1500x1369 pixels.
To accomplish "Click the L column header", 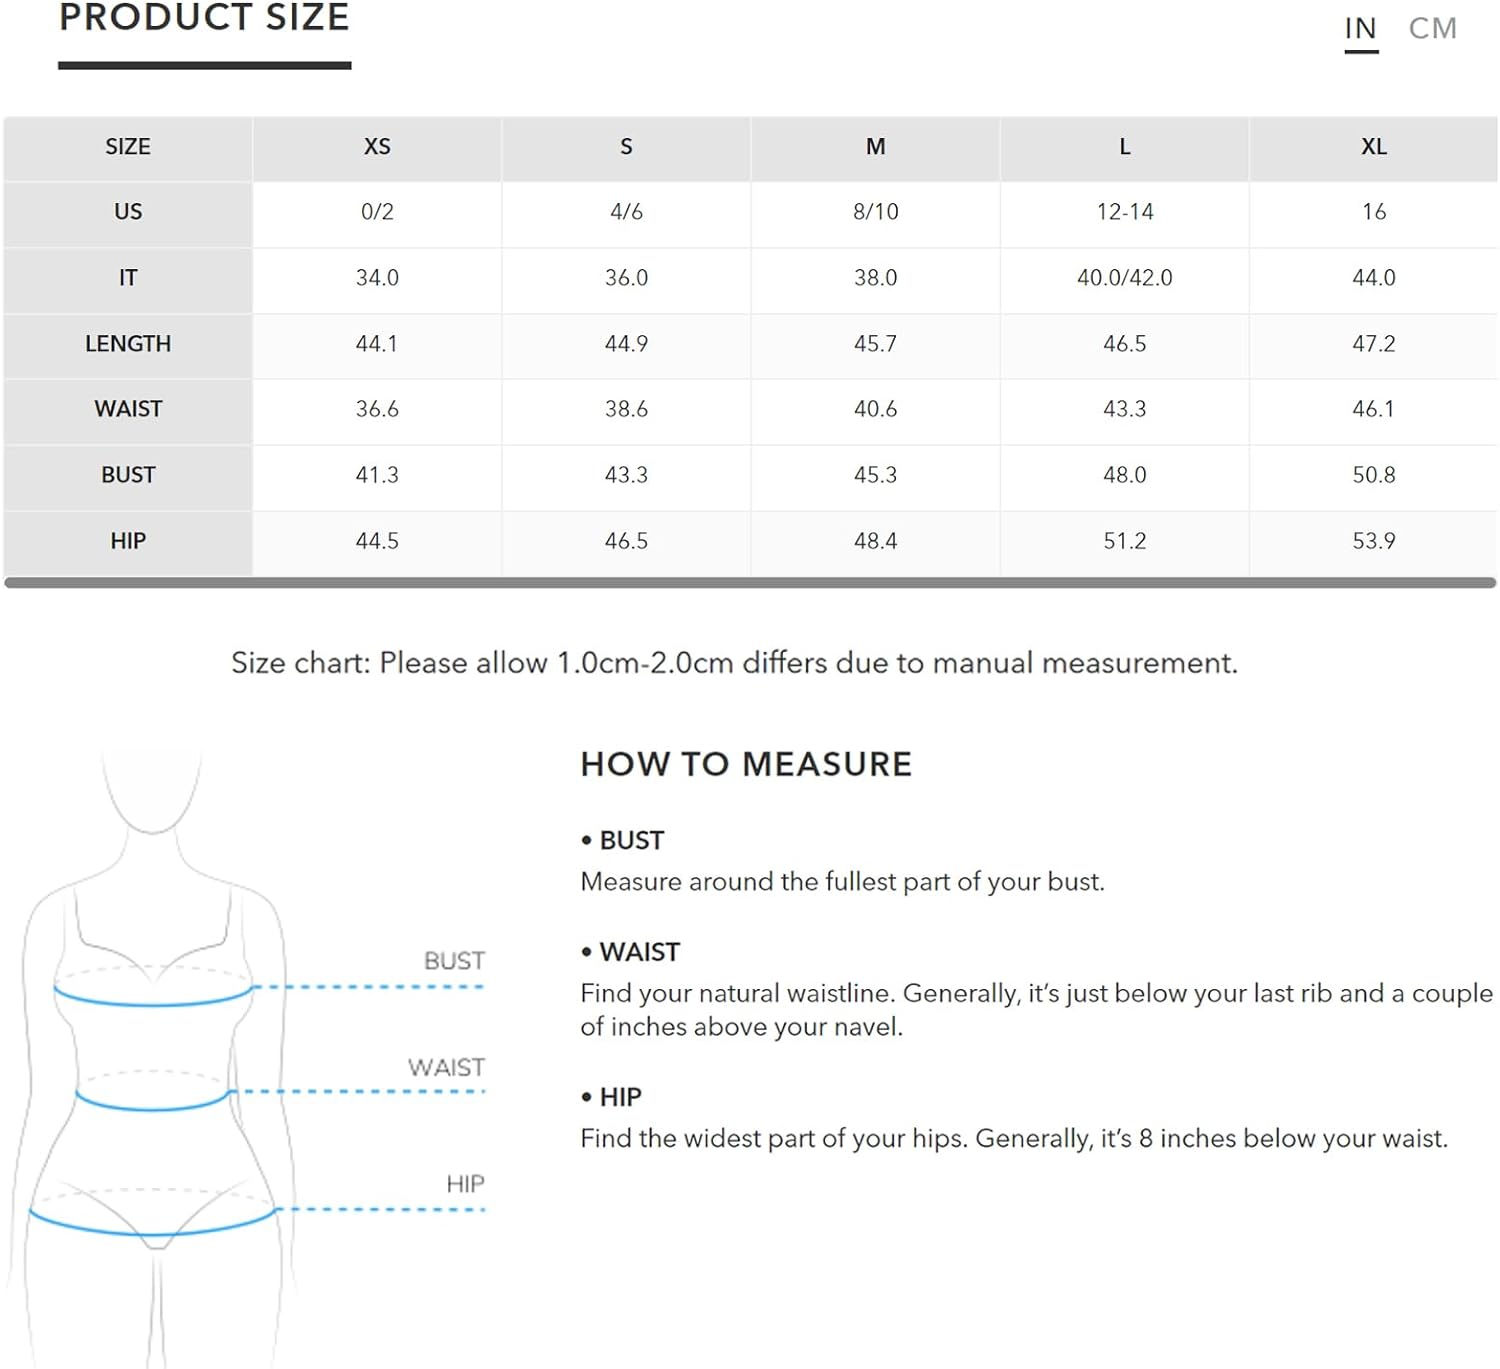I will pyautogui.click(x=1124, y=147).
